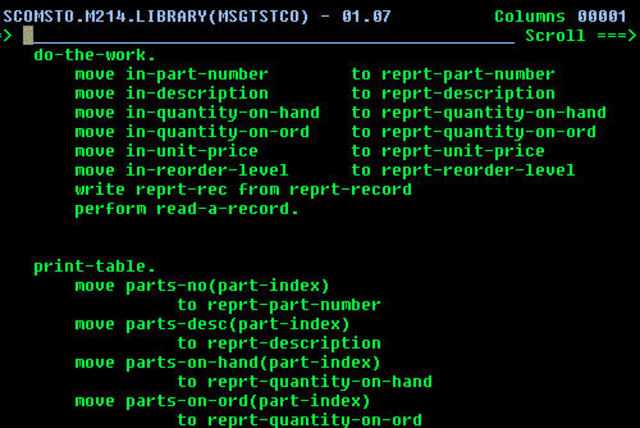Click the Columns 00001 indicator
Viewport: 640px width, 428px height.
[560, 16]
